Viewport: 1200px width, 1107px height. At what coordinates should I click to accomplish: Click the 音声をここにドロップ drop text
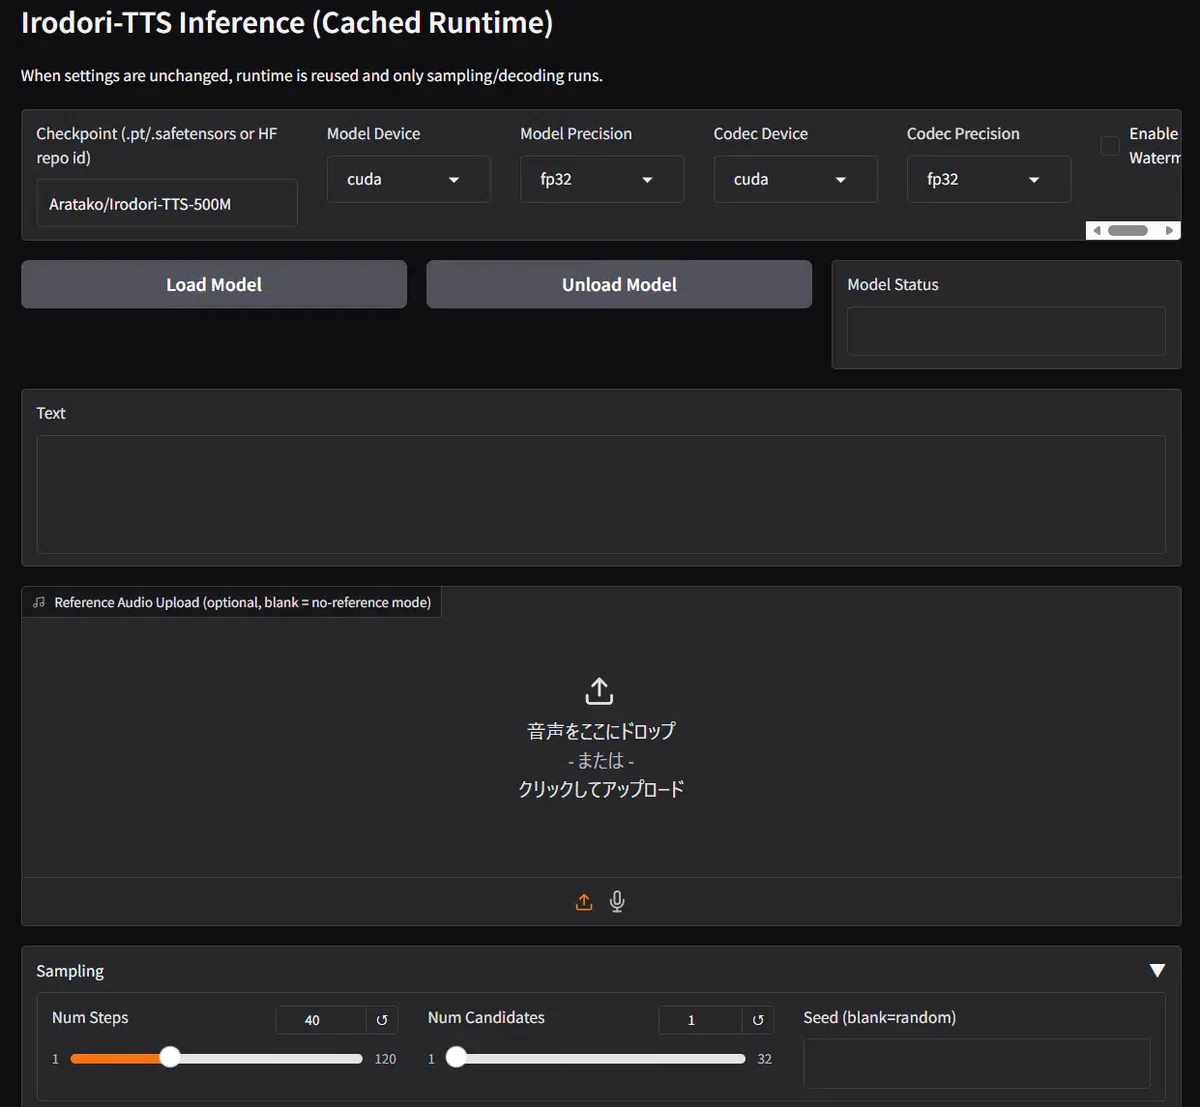click(601, 731)
